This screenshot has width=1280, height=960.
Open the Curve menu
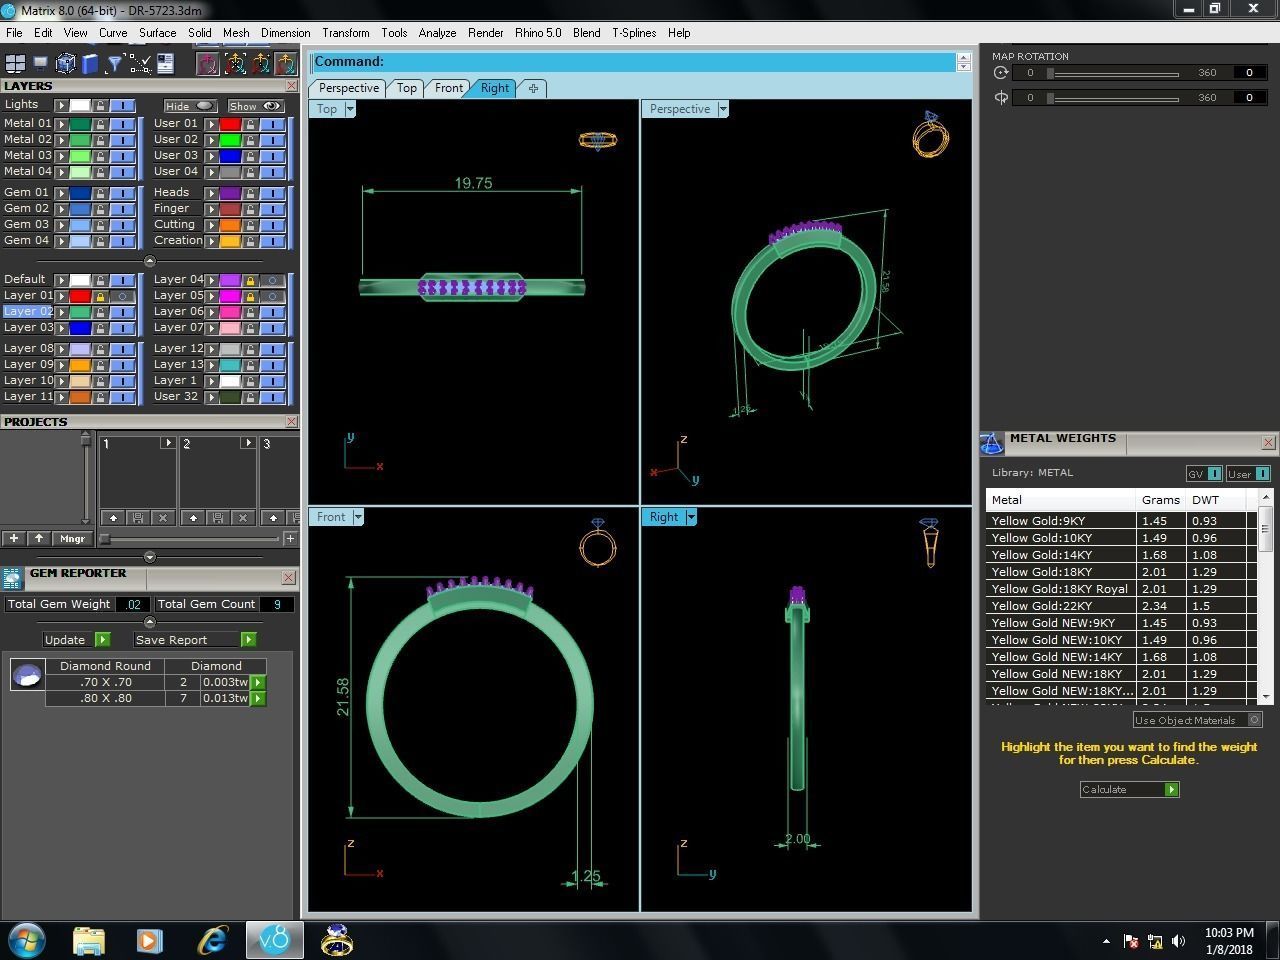[113, 33]
